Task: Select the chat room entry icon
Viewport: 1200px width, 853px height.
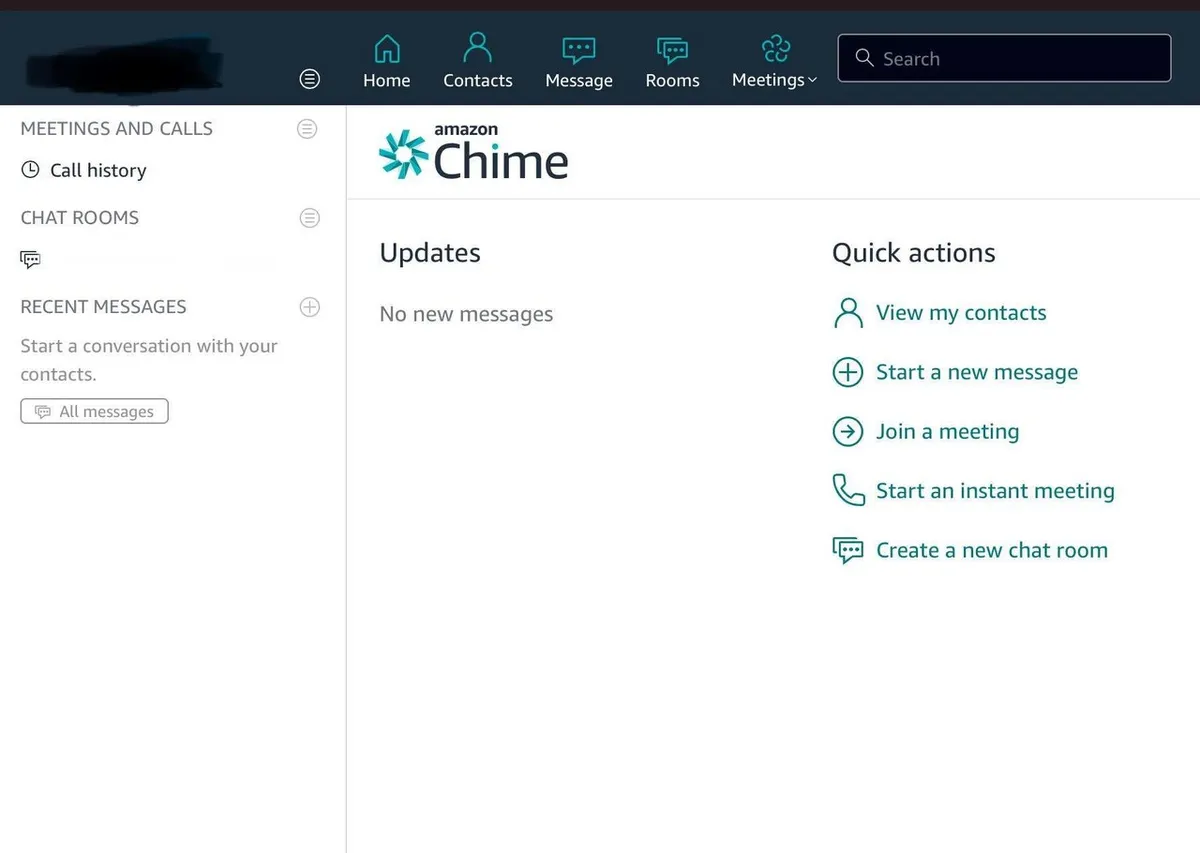Action: (x=31, y=260)
